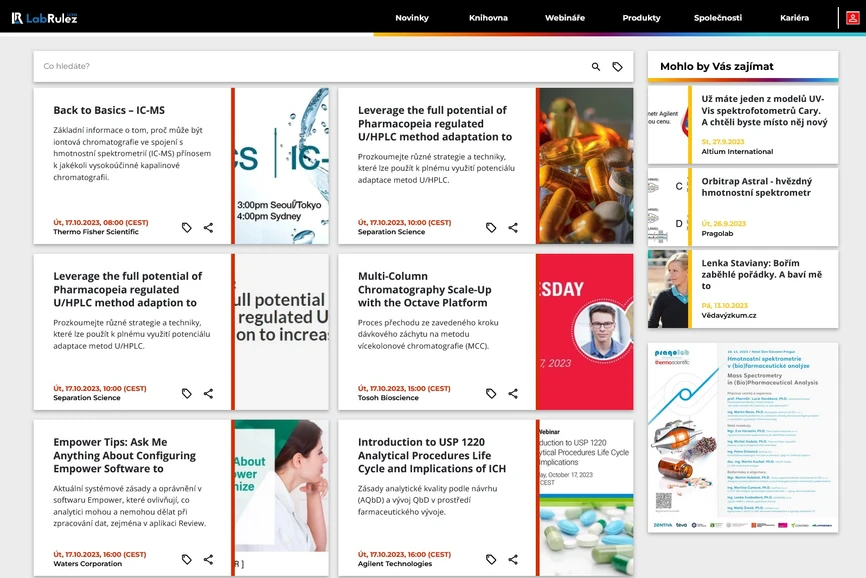Click Waters Corporation company name
The width and height of the screenshot is (866, 578).
[x=87, y=564]
